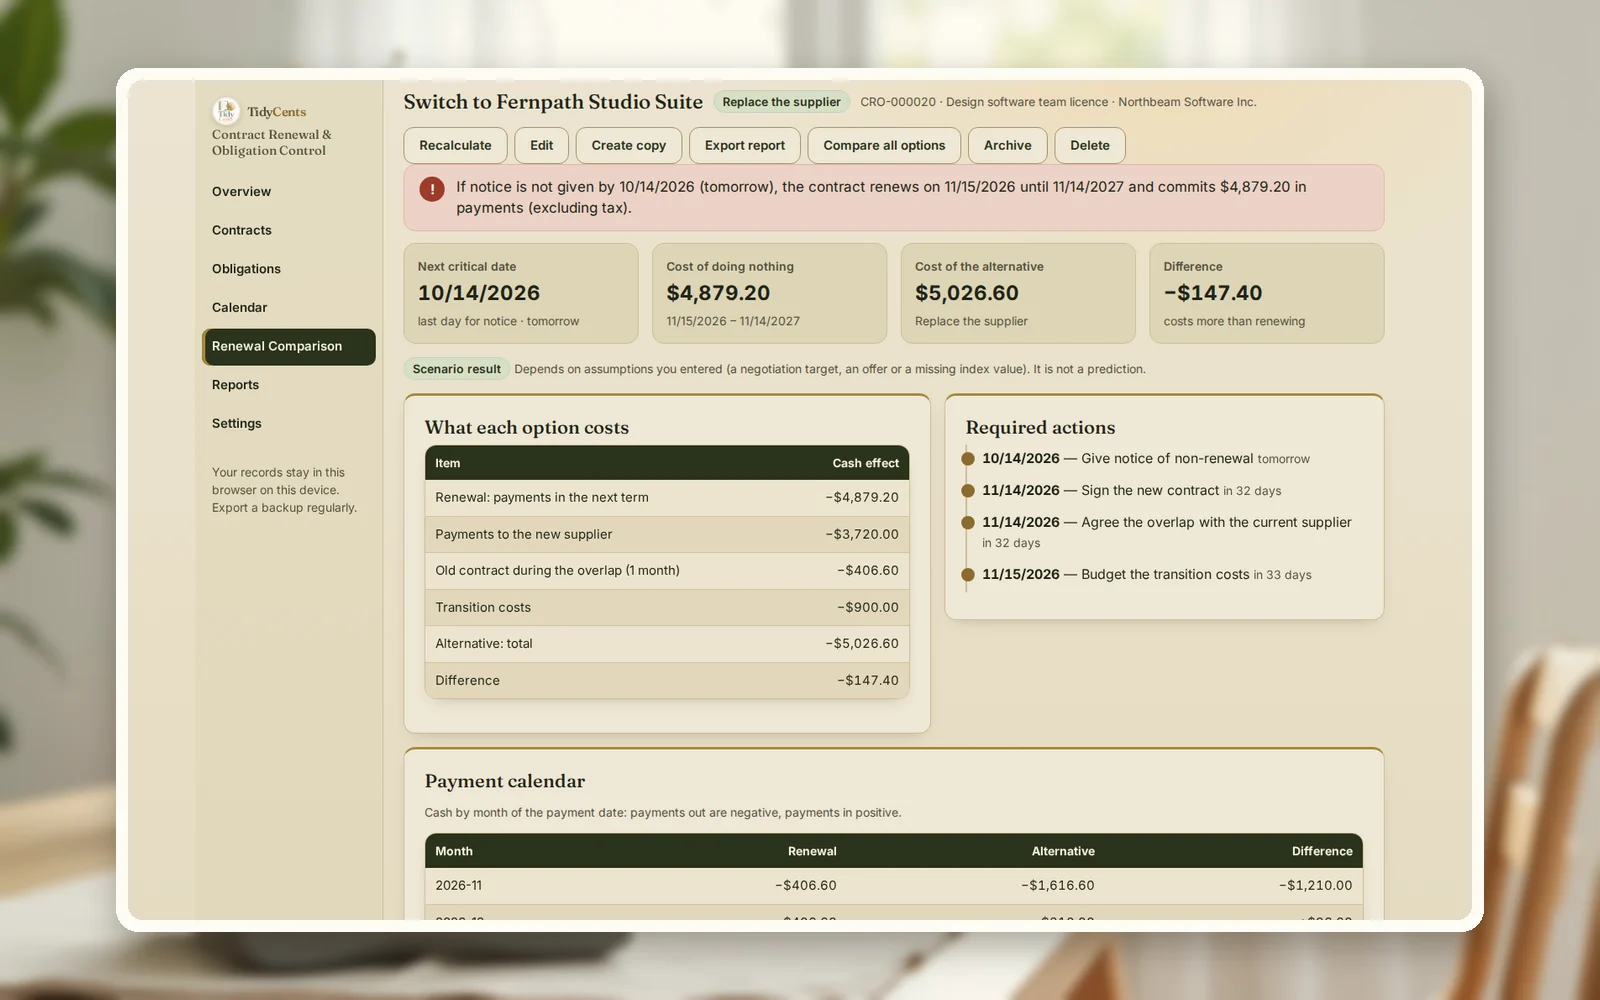Export the comparison report

coord(745,145)
